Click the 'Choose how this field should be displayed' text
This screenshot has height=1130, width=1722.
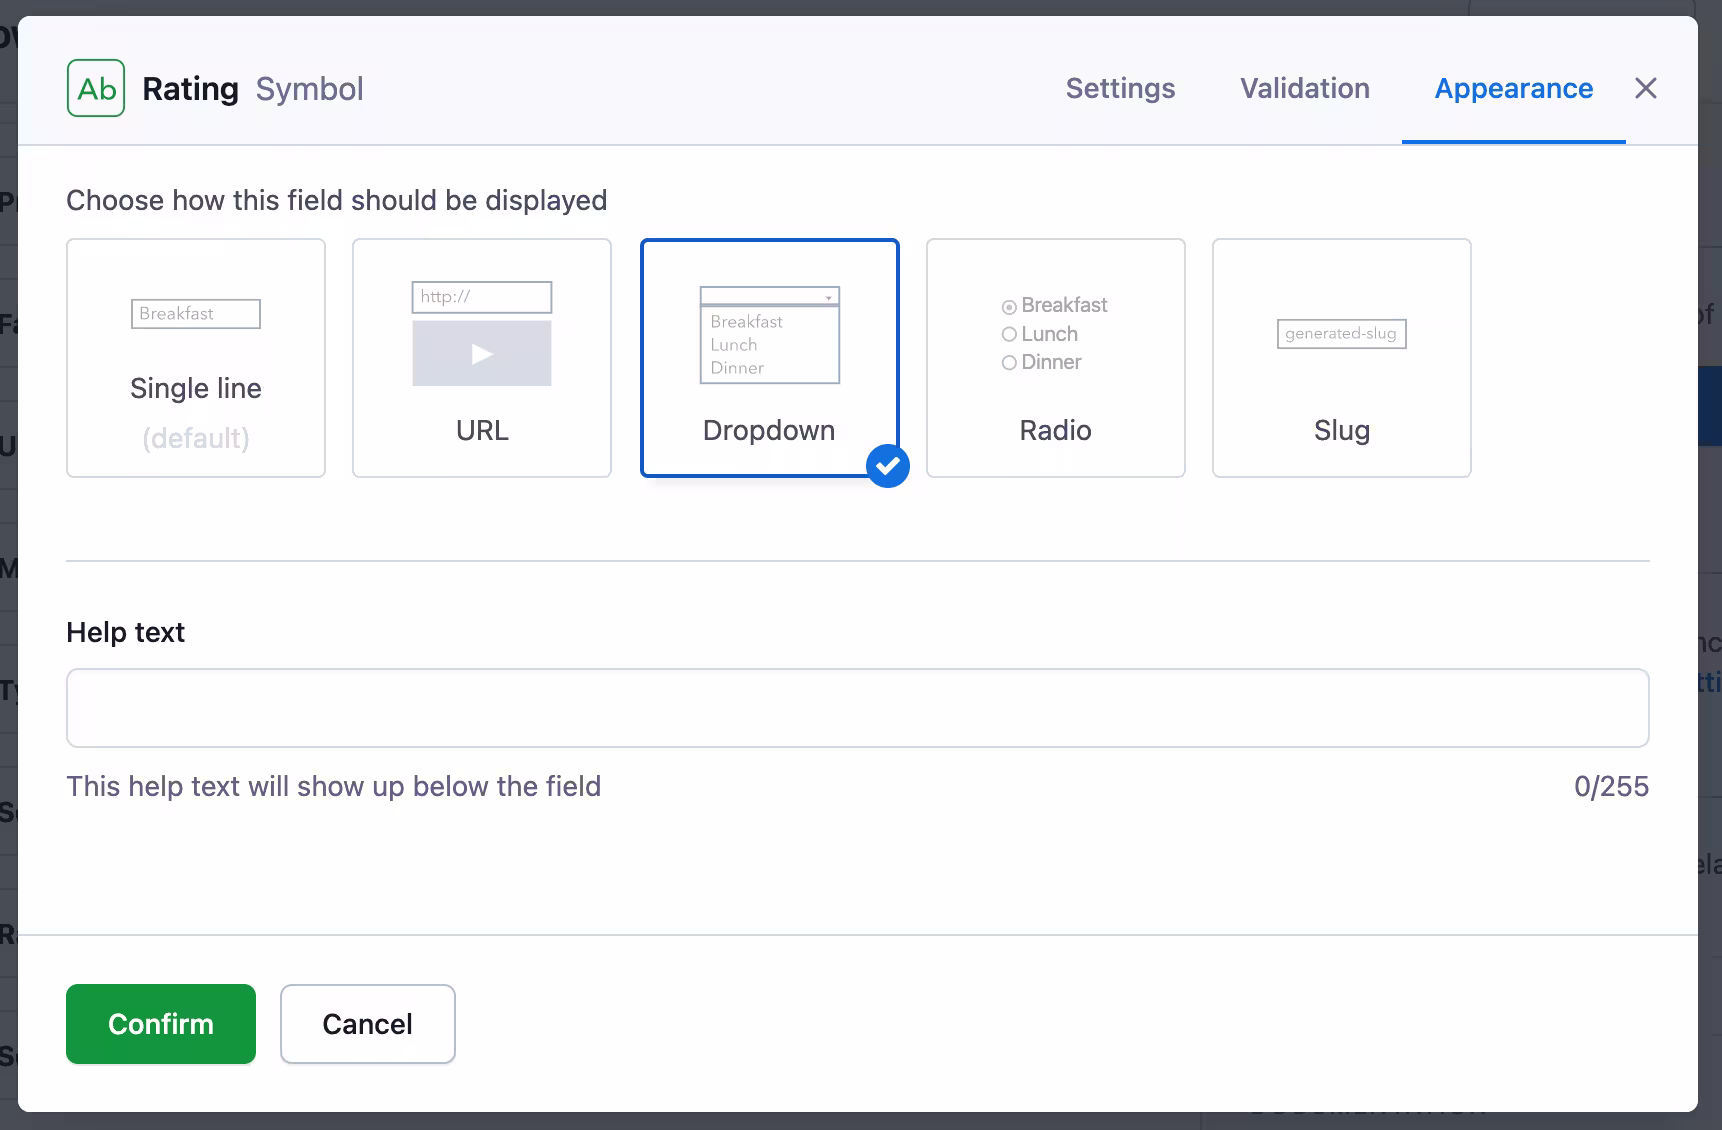click(336, 200)
